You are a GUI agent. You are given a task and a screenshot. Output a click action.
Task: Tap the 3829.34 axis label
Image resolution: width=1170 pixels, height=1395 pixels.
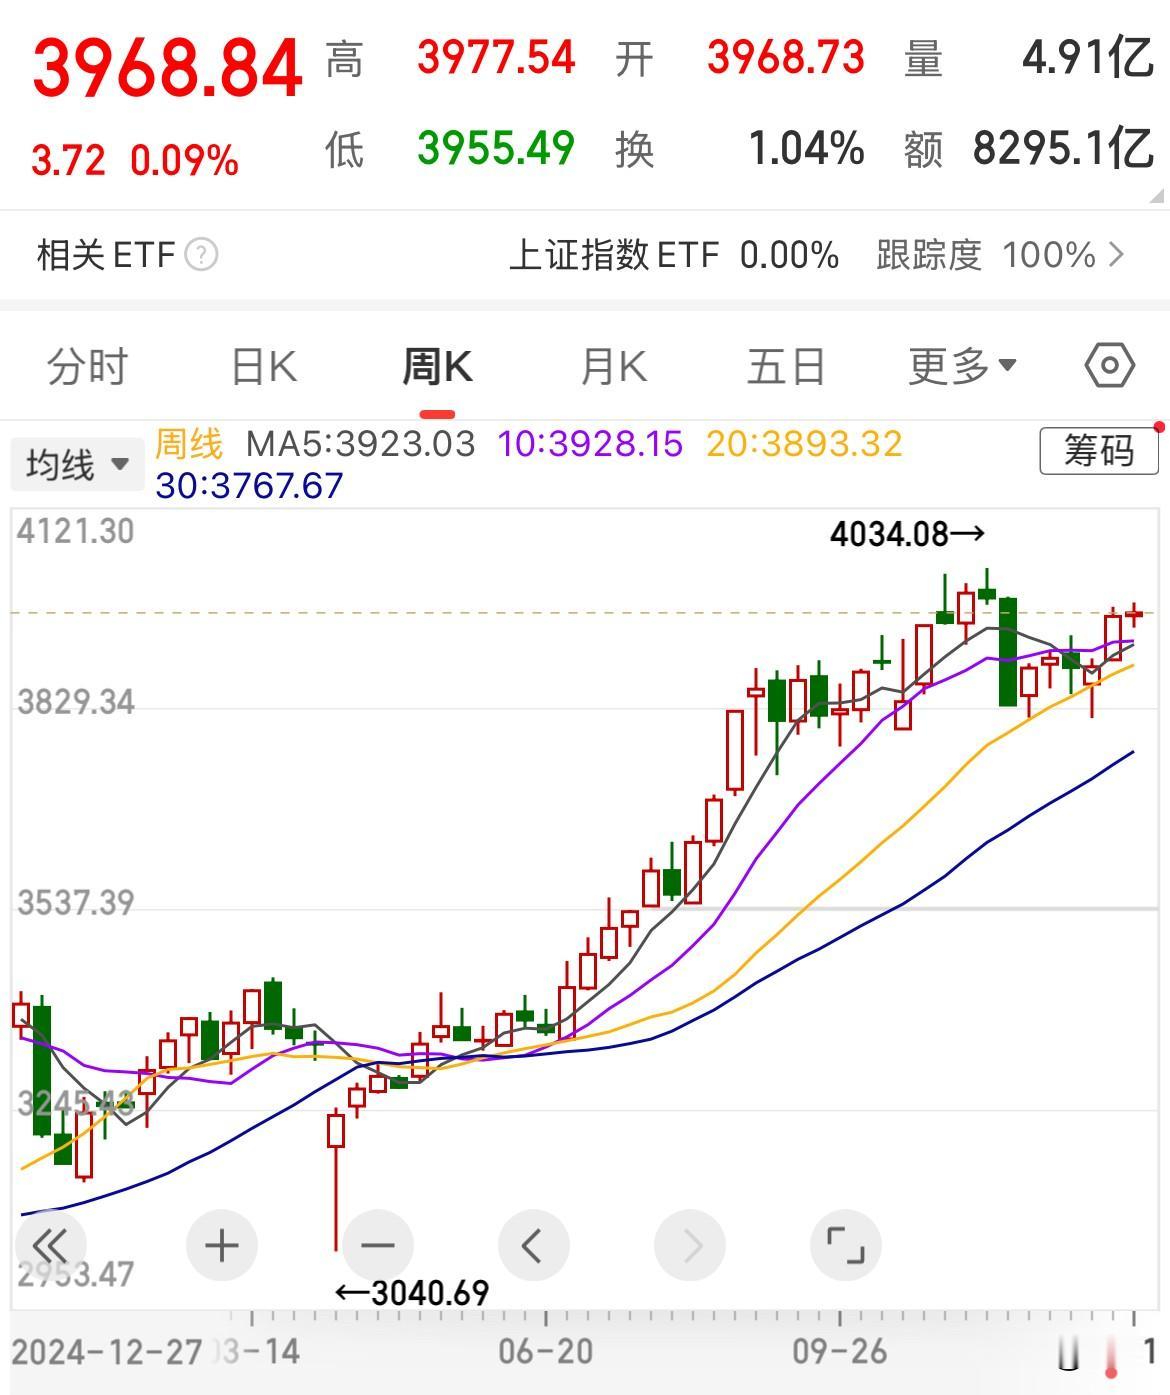pyautogui.click(x=75, y=702)
